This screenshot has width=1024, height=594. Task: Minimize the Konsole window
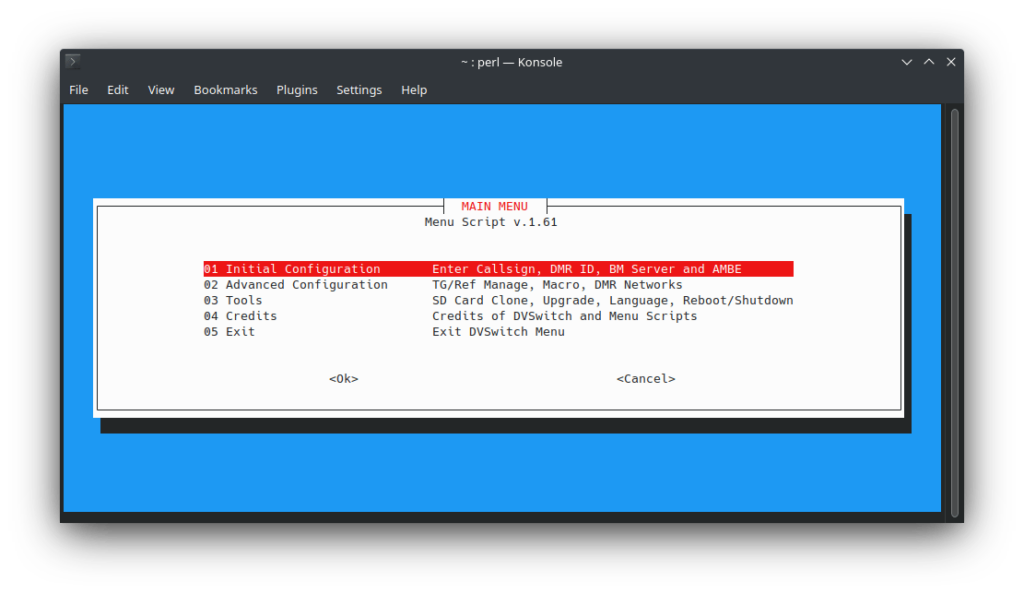(x=906, y=62)
